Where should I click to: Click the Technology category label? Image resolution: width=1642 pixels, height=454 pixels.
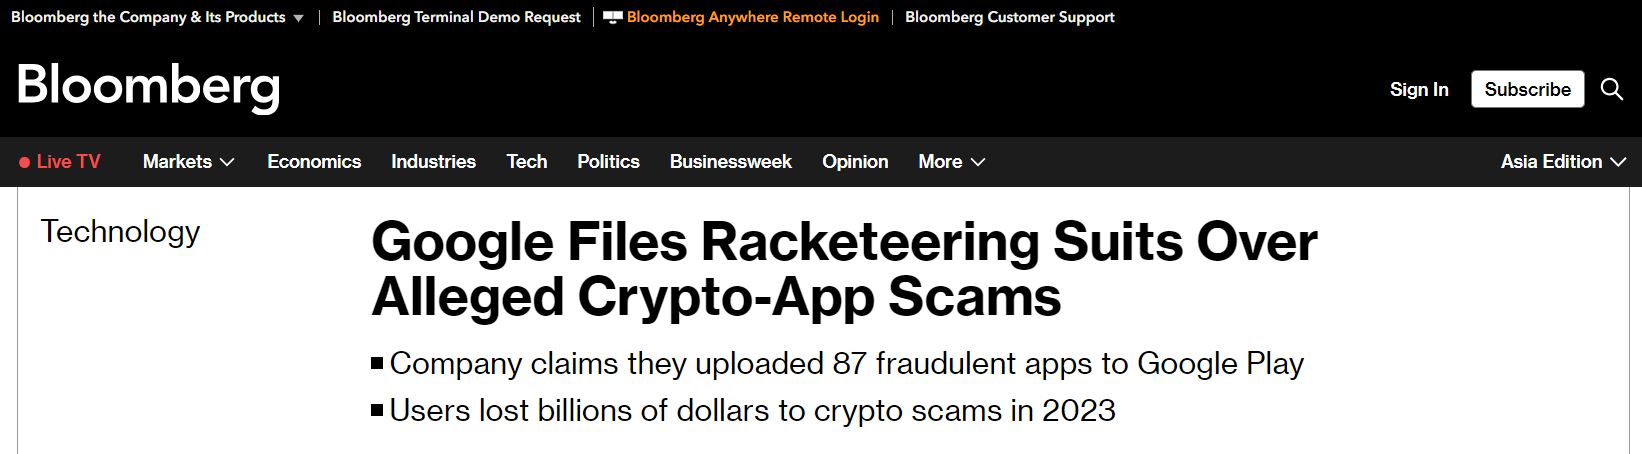(x=120, y=232)
